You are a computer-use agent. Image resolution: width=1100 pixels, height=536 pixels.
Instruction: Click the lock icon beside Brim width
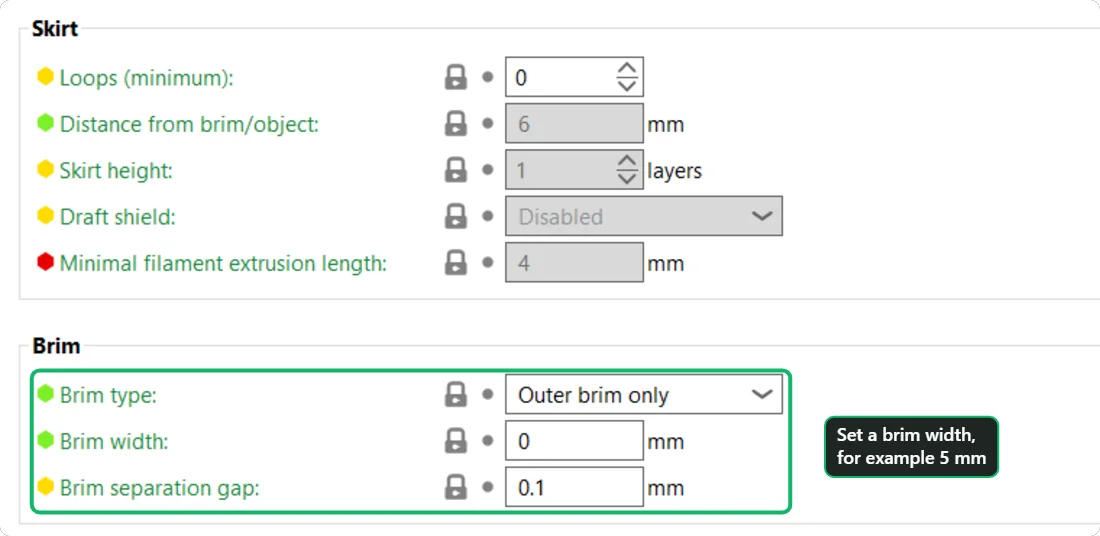click(455, 441)
